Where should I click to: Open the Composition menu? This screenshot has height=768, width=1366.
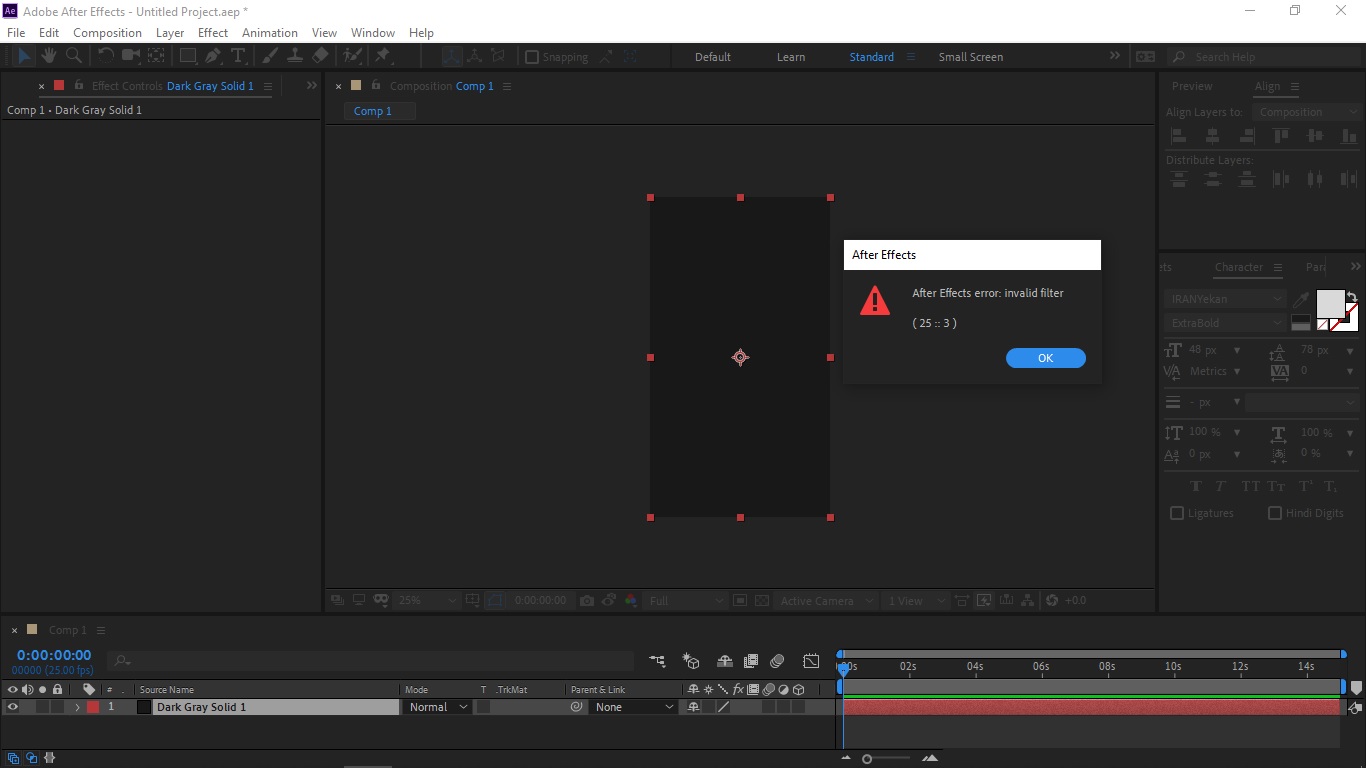107,33
